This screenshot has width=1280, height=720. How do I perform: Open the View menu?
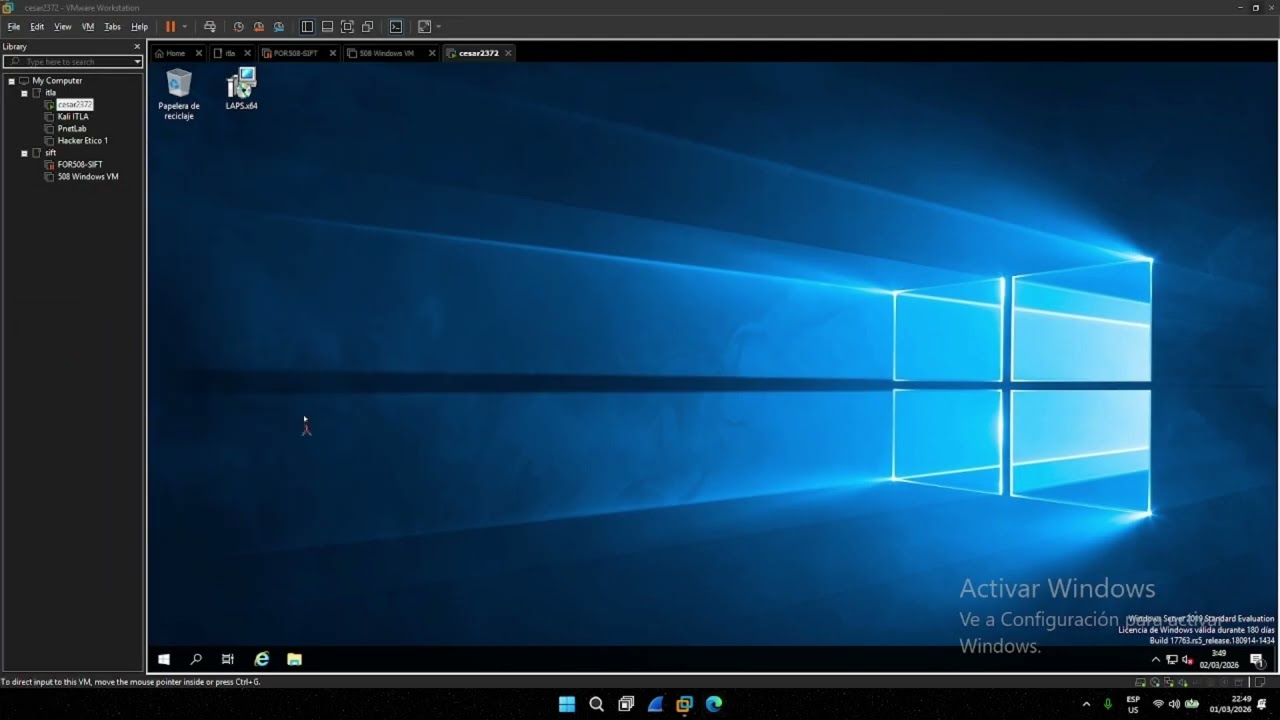(x=63, y=27)
